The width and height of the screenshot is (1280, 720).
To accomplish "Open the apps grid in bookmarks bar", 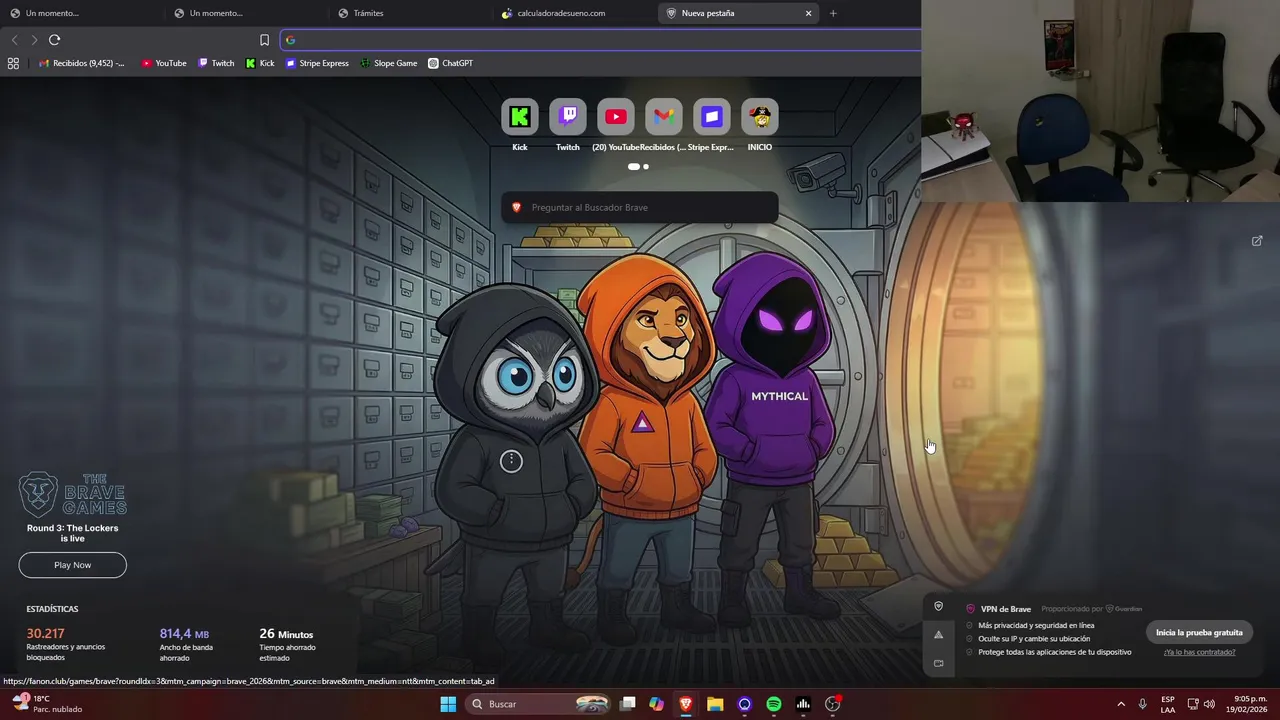I will (13, 63).
